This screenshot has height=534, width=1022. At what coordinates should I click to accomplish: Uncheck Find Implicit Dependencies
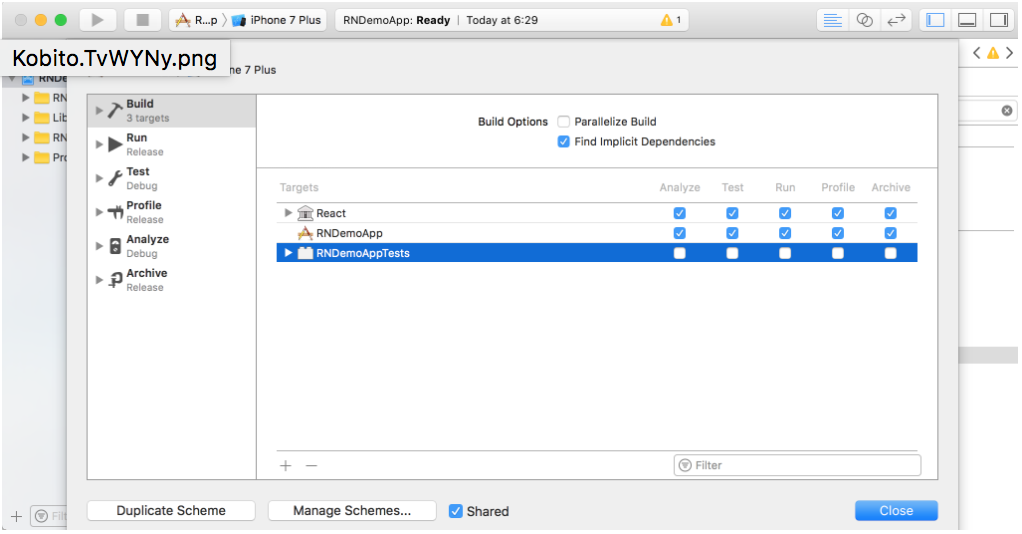pyautogui.click(x=564, y=141)
